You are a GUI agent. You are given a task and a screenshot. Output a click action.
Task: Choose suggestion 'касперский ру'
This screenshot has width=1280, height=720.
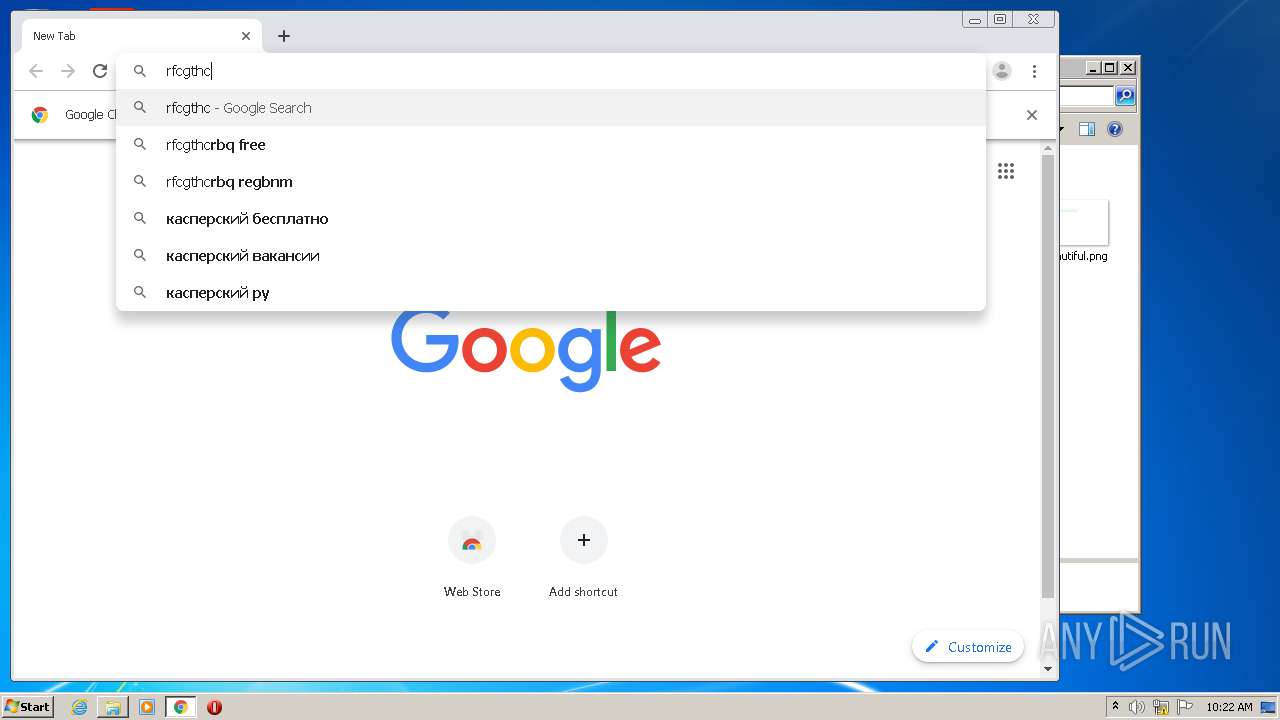pyautogui.click(x=551, y=293)
